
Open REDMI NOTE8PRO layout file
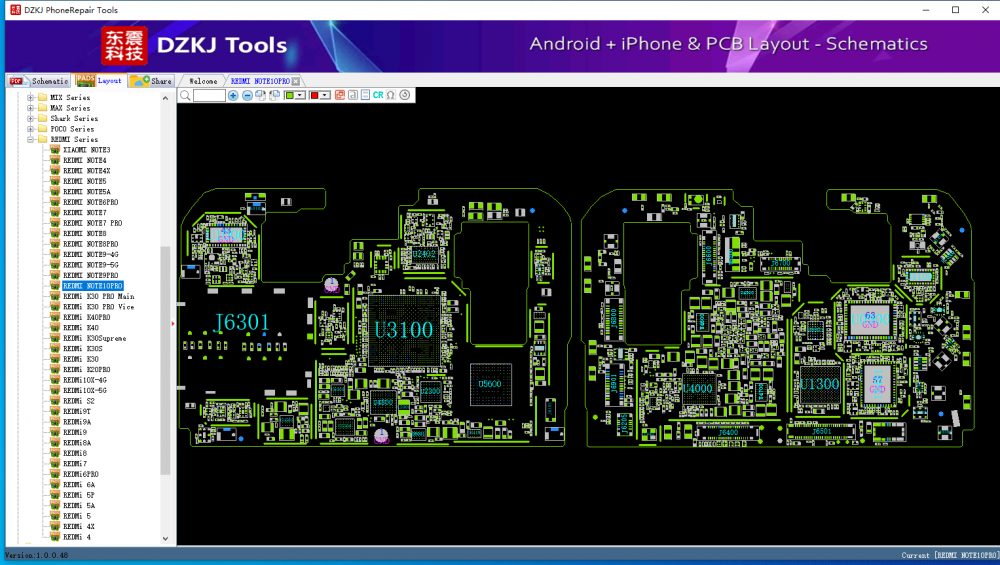[91, 244]
